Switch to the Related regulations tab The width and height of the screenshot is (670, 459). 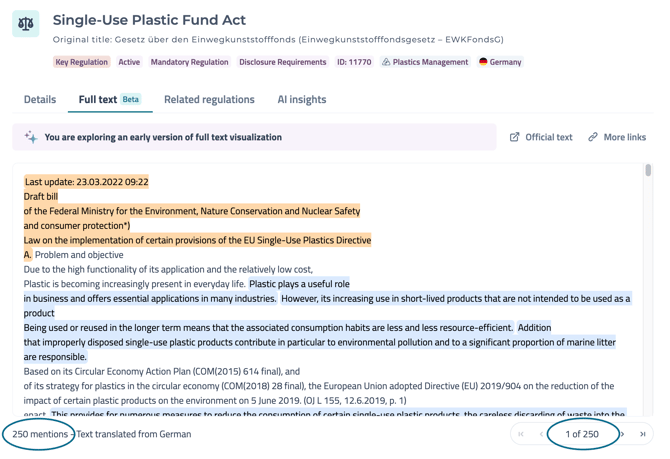point(209,99)
